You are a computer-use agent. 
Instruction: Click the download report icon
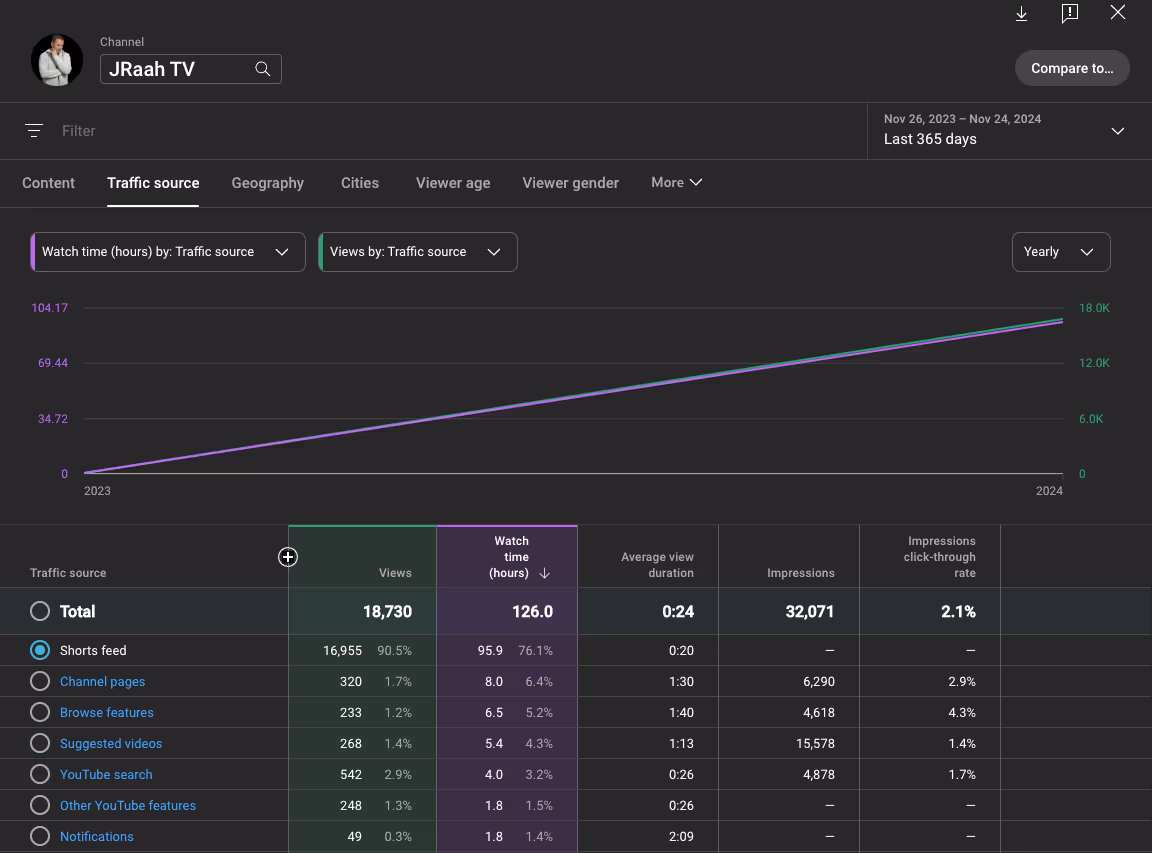(1021, 13)
